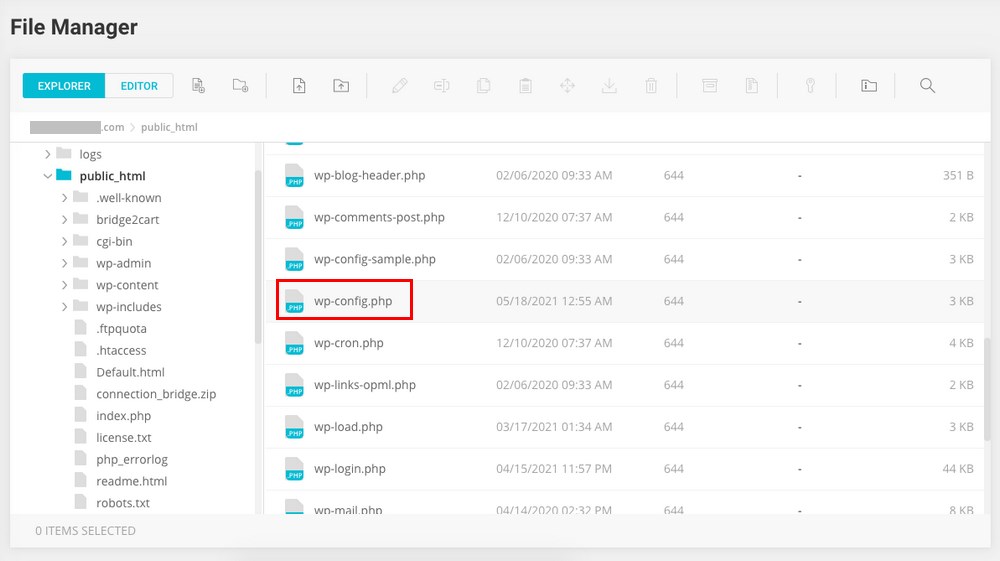
Task: Click date 03/17/2021 01:34 AM cell
Action: coord(554,426)
